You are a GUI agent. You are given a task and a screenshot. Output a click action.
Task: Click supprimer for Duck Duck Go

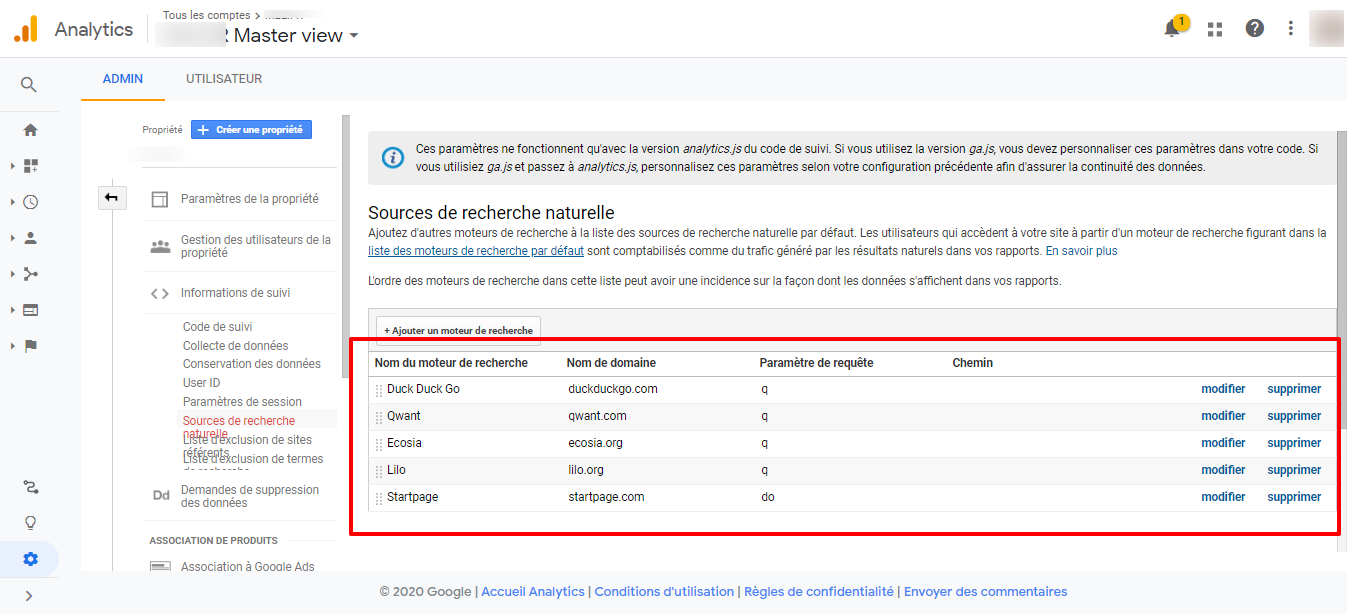point(1294,389)
